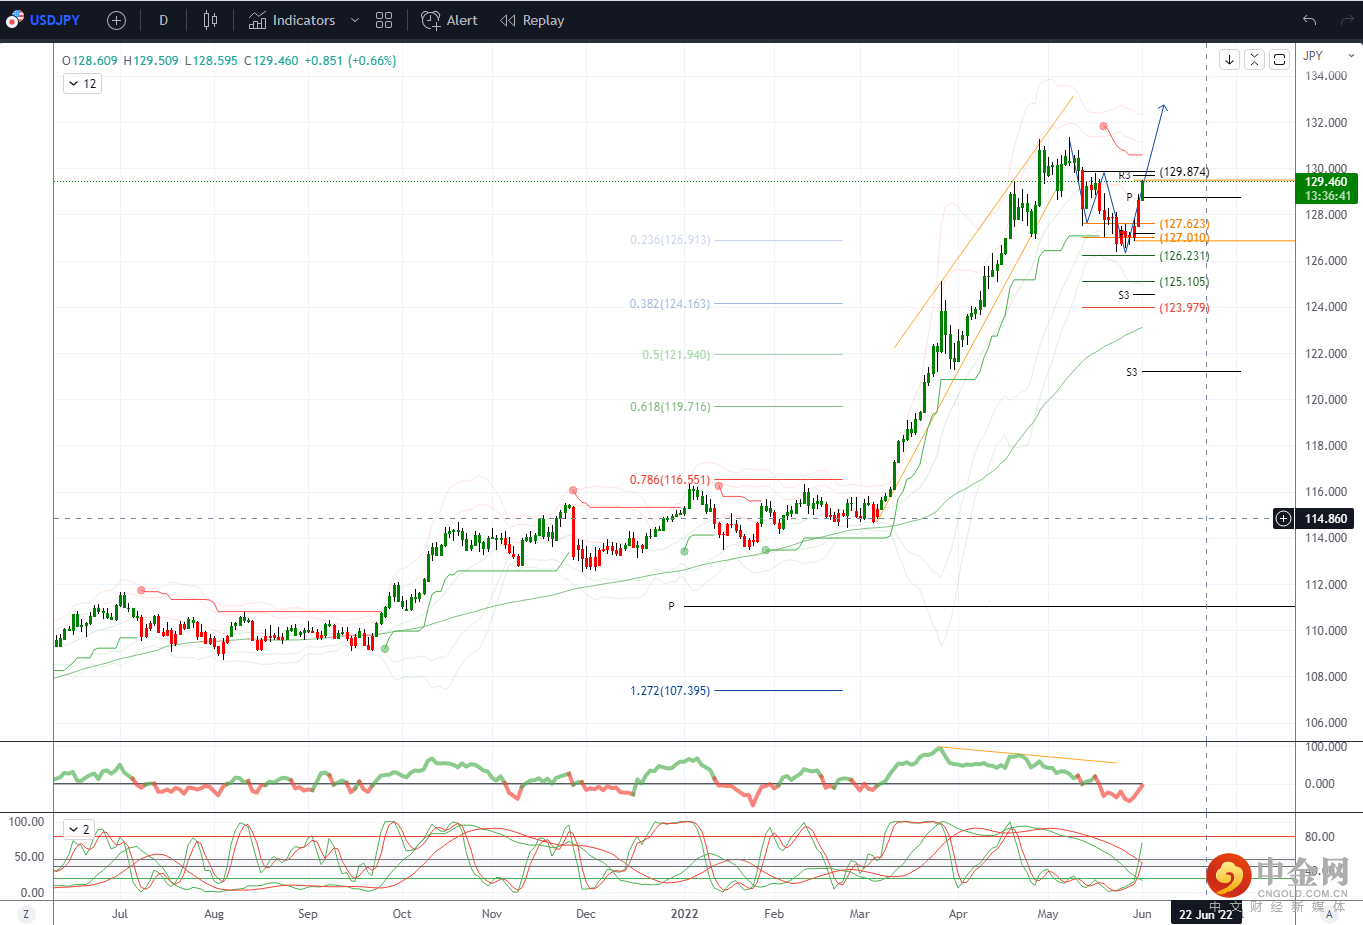Open the candlestick chart type selector
The width and height of the screenshot is (1363, 925).
(x=210, y=20)
